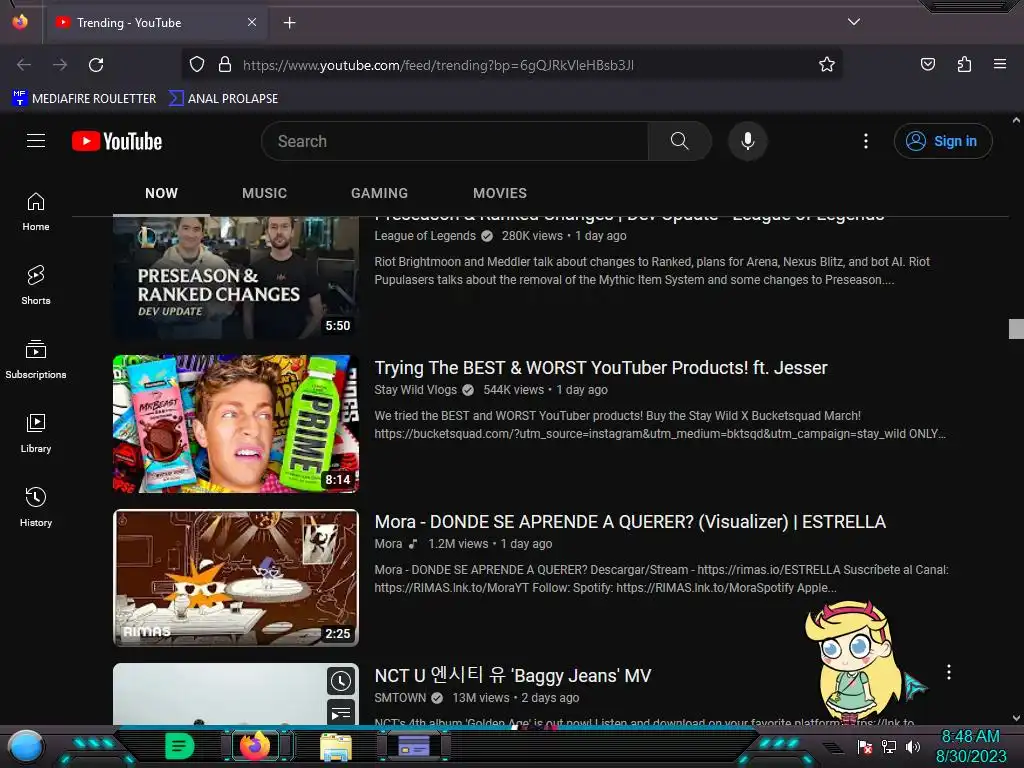Close the Trending - YouTube tab
1024x768 pixels.
(252, 22)
